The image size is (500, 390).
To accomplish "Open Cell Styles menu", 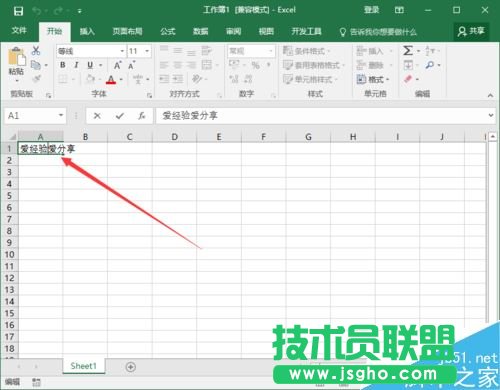I will pos(310,79).
